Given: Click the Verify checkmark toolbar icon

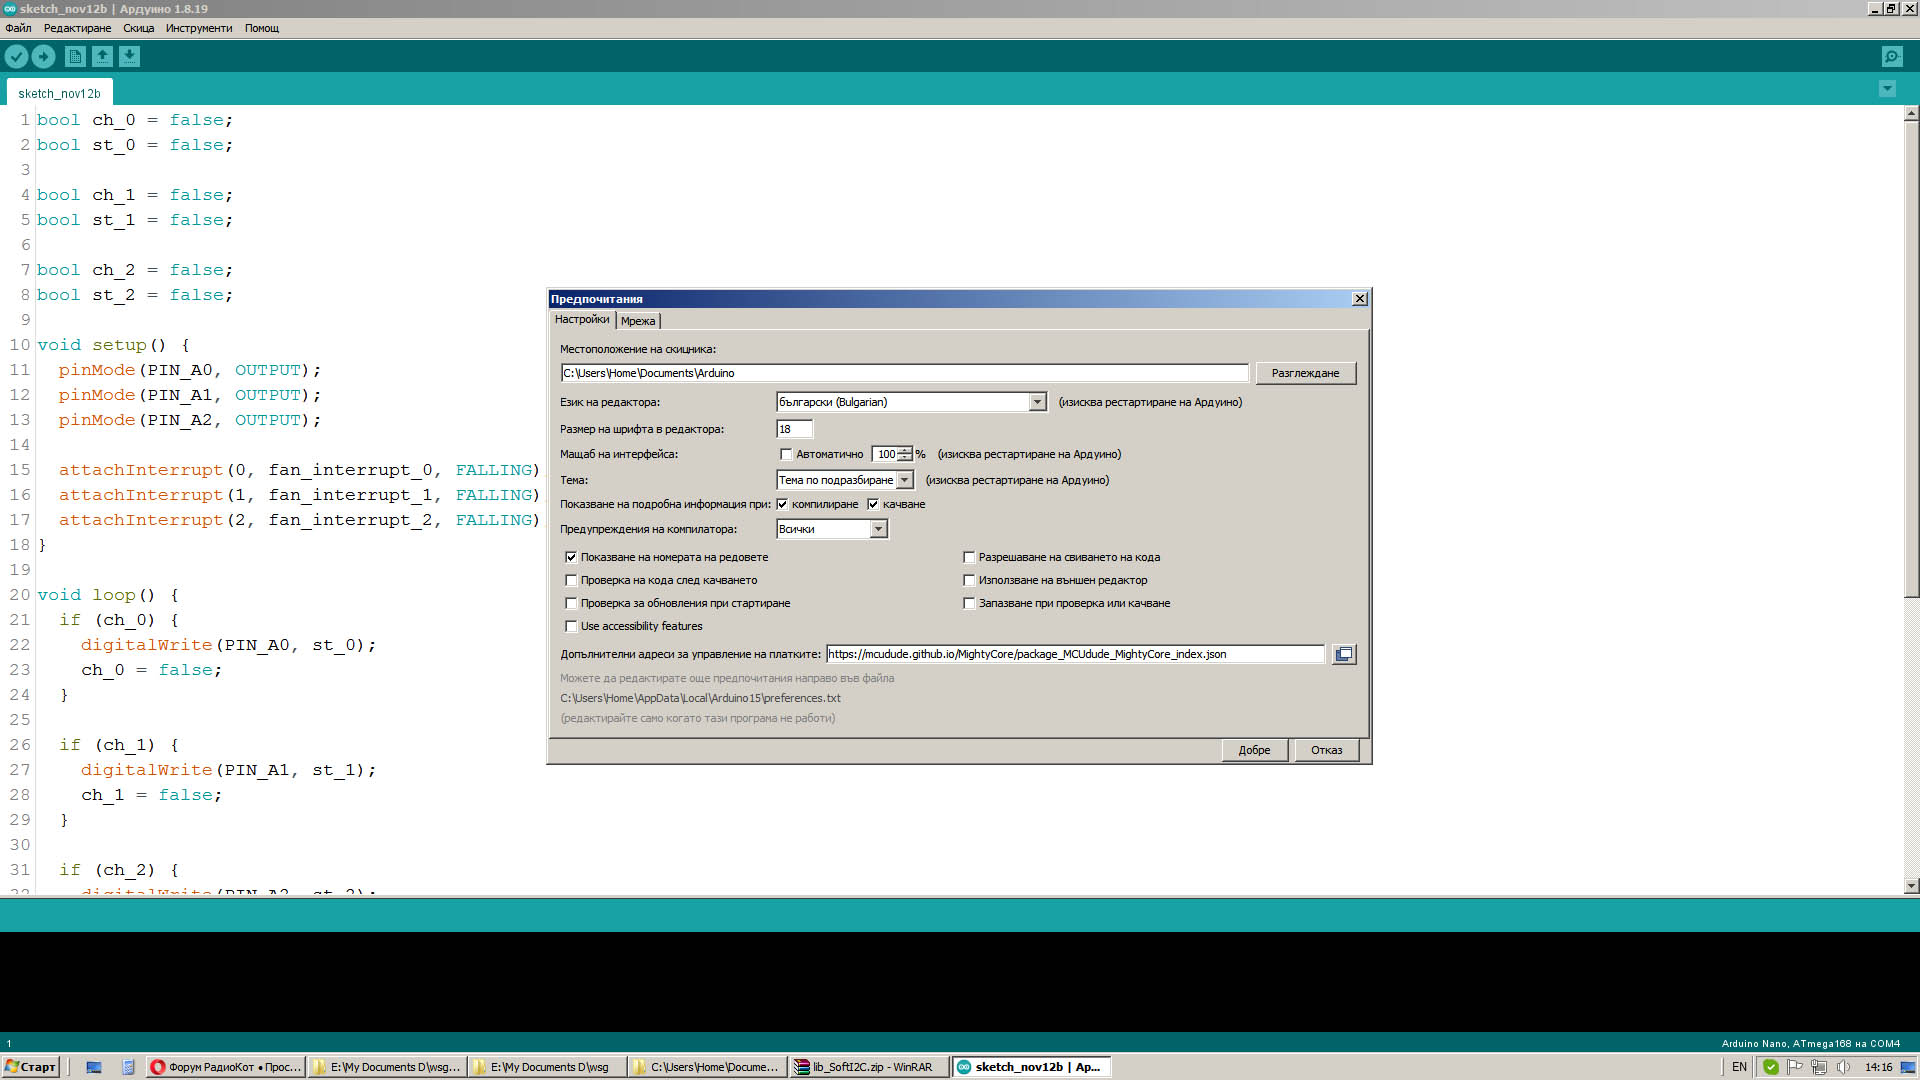Looking at the screenshot, I should tap(17, 57).
